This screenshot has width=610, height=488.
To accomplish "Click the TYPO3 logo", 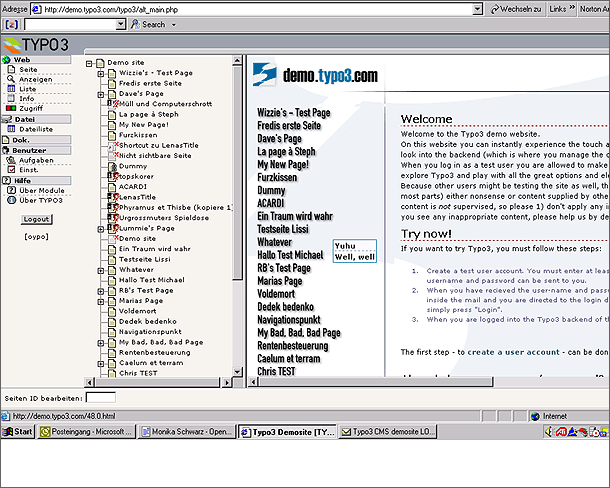I will 36,45.
